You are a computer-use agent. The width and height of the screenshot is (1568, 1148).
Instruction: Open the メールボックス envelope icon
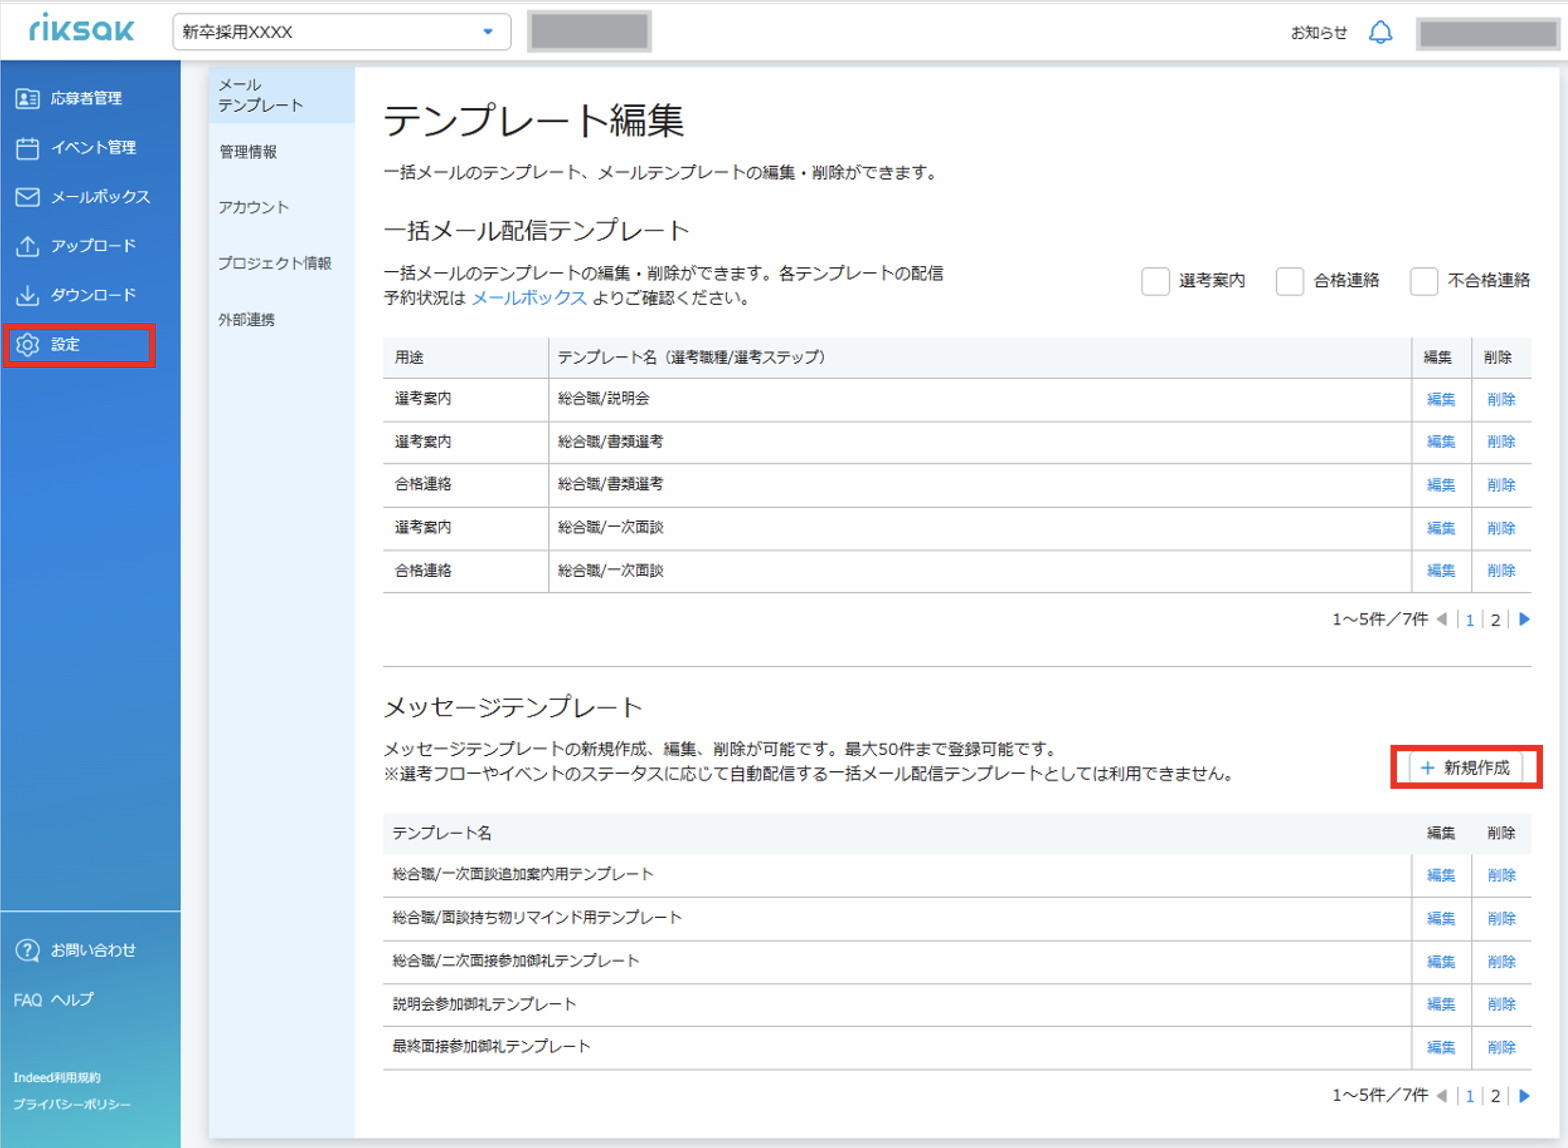[27, 197]
